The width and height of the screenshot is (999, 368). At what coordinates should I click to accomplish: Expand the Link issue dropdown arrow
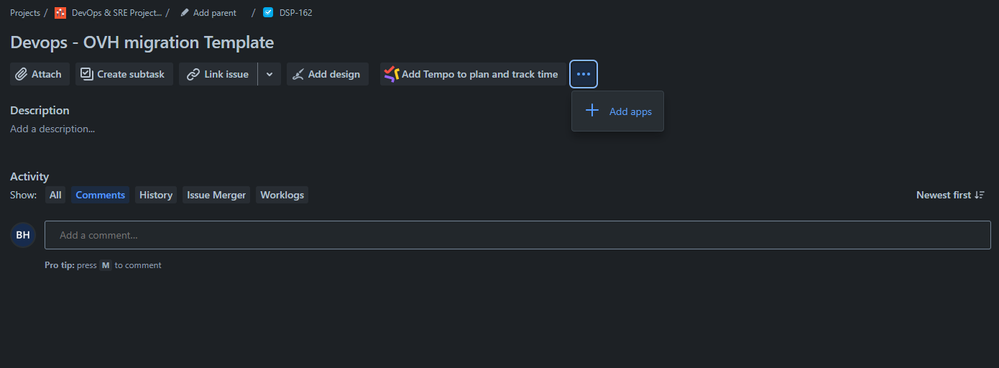(270, 74)
